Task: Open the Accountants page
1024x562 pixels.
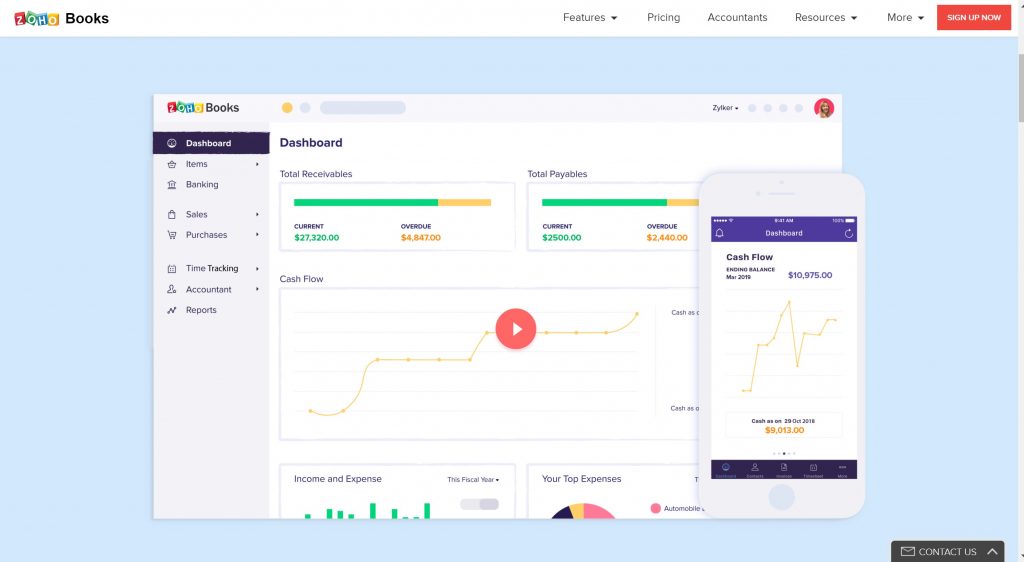Action: coord(737,18)
